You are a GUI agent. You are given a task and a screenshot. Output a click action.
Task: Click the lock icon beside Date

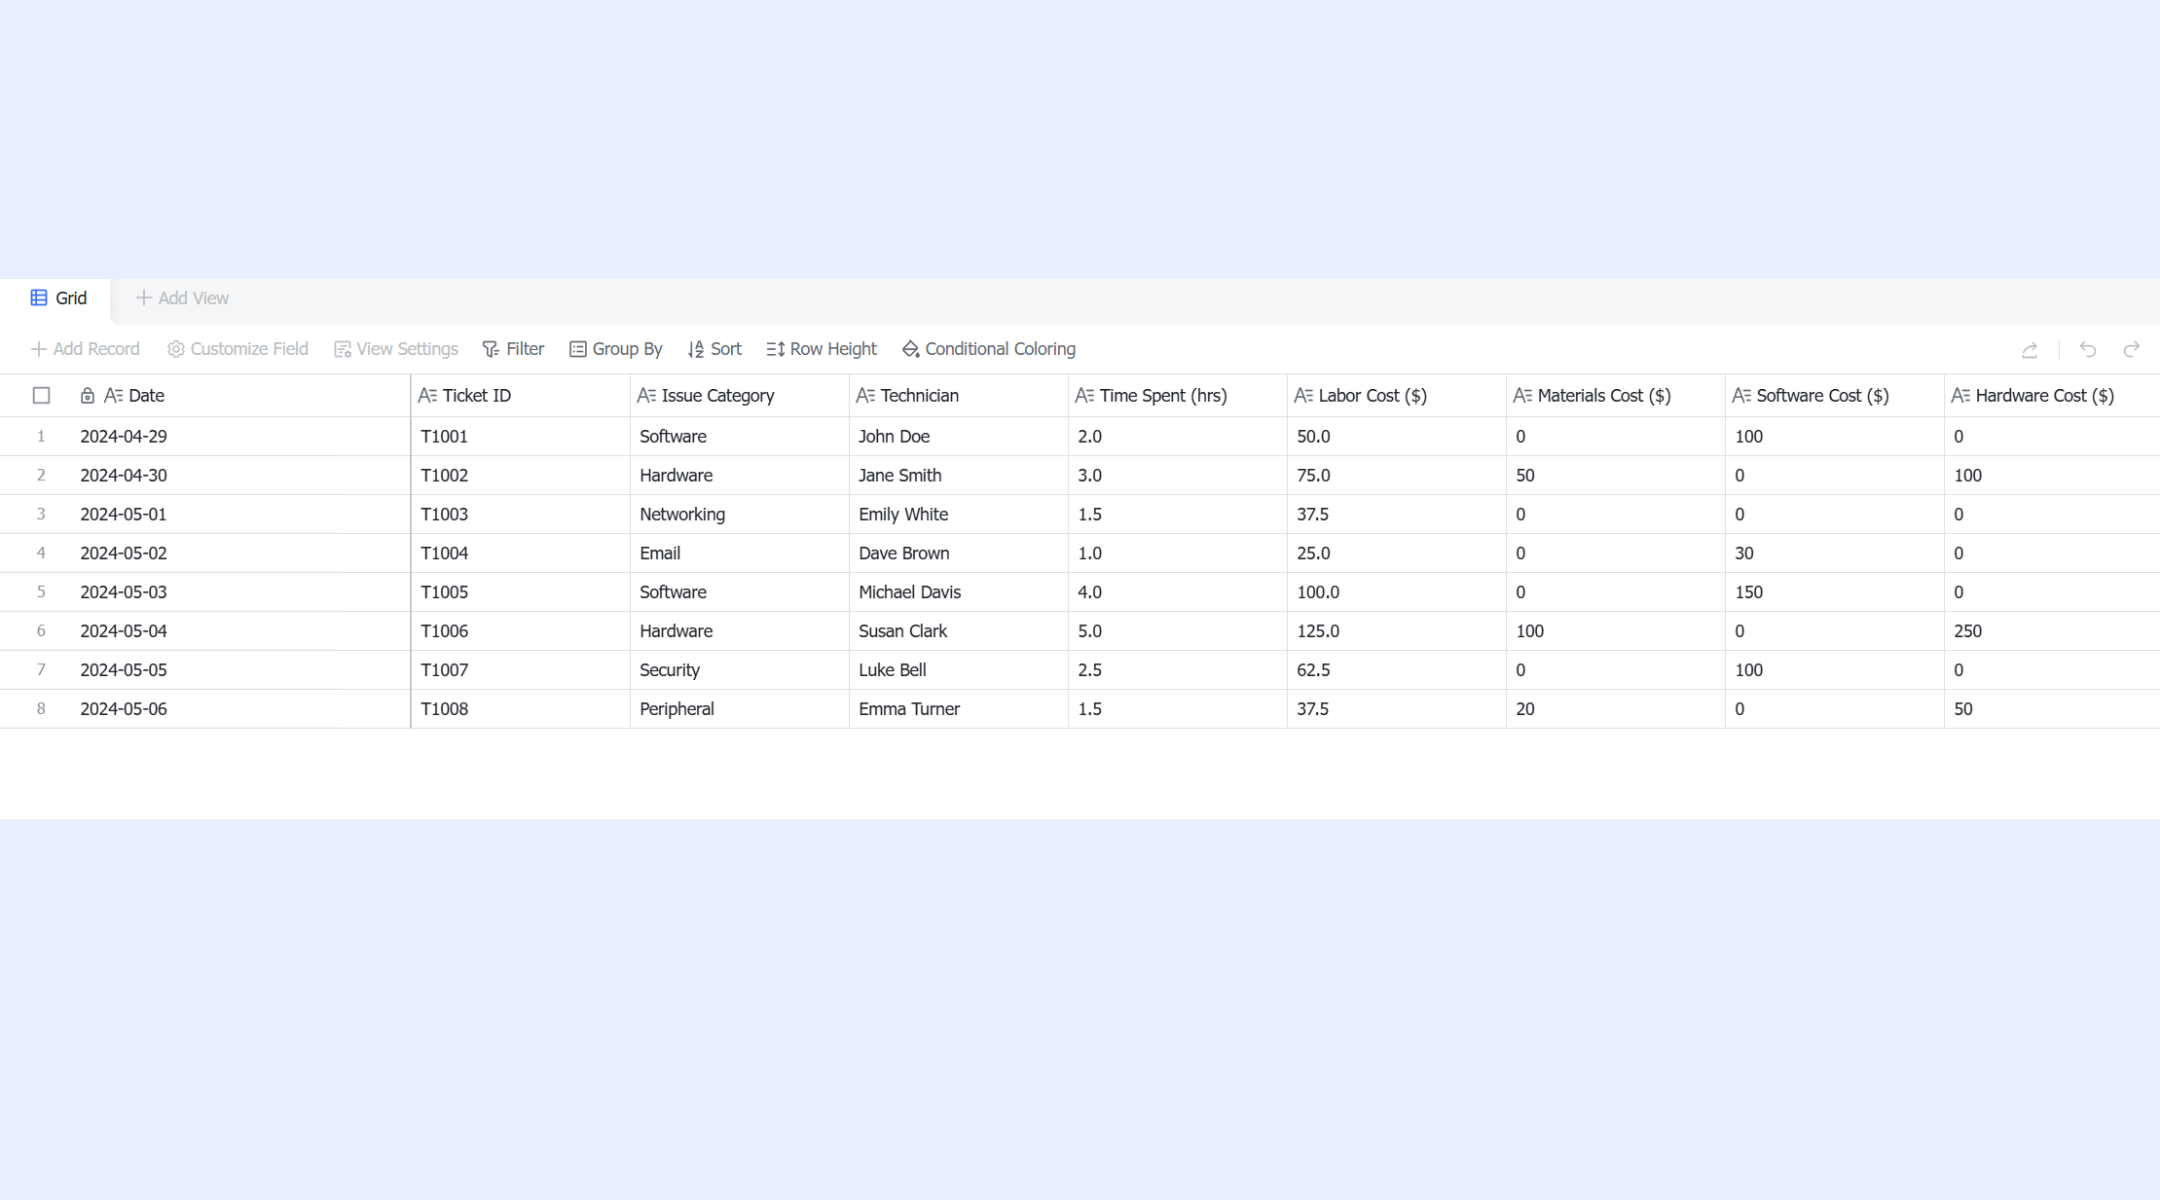pyautogui.click(x=87, y=396)
